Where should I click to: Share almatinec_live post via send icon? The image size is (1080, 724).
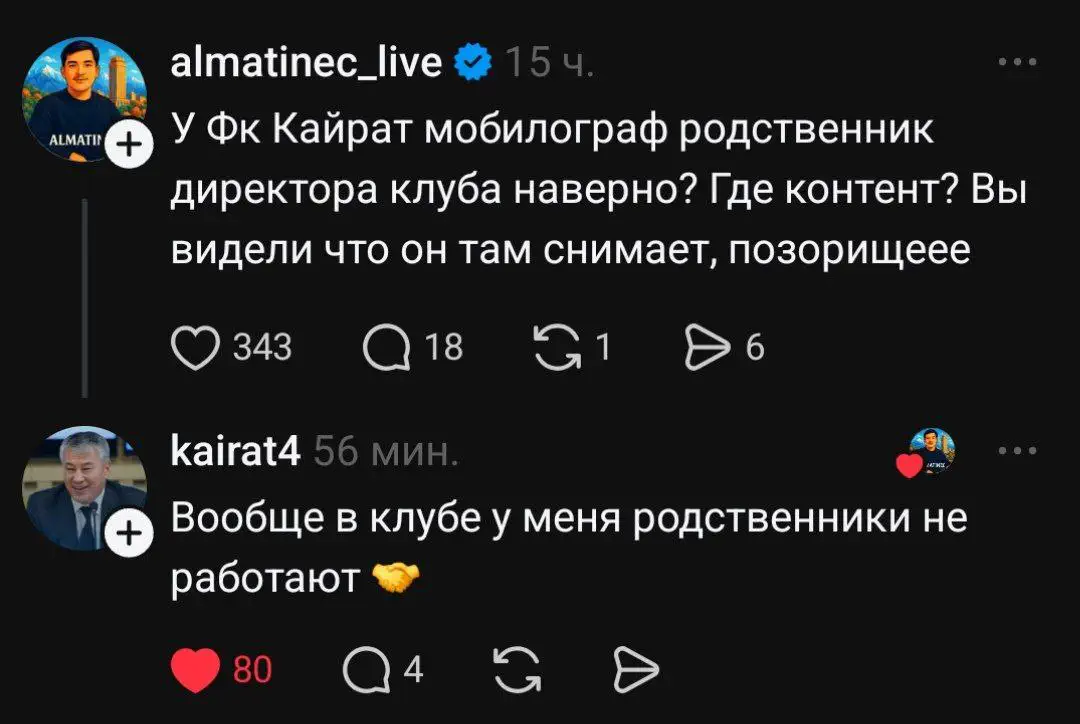(x=707, y=347)
